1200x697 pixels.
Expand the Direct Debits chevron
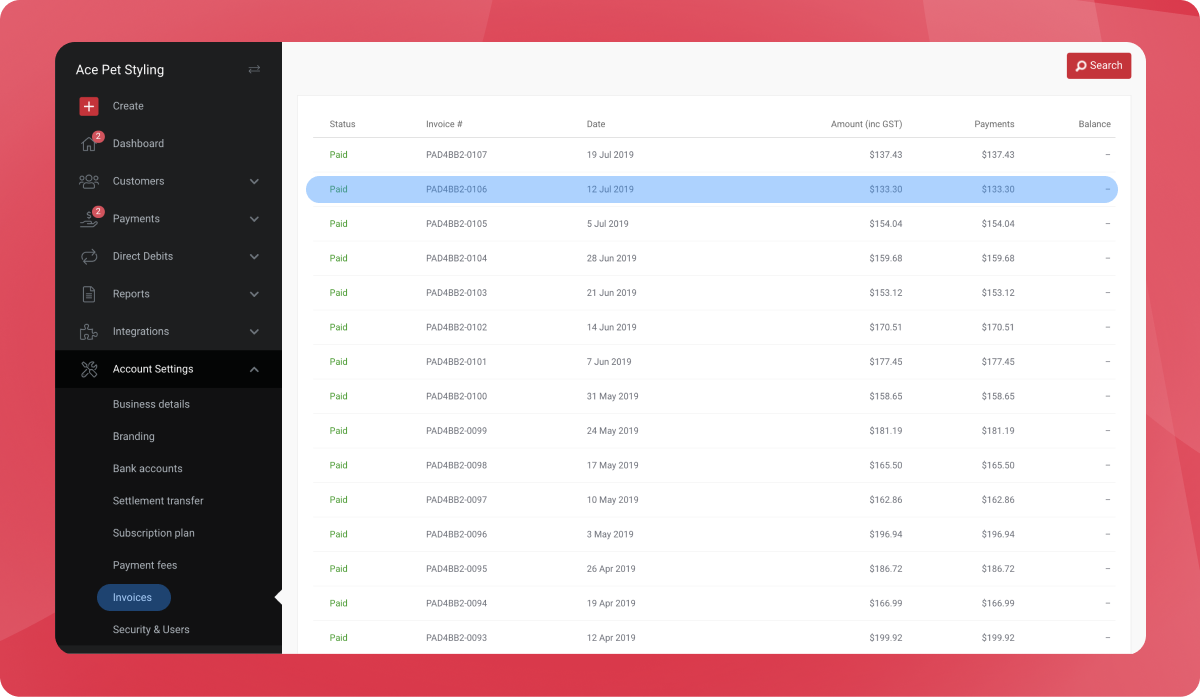coord(254,256)
